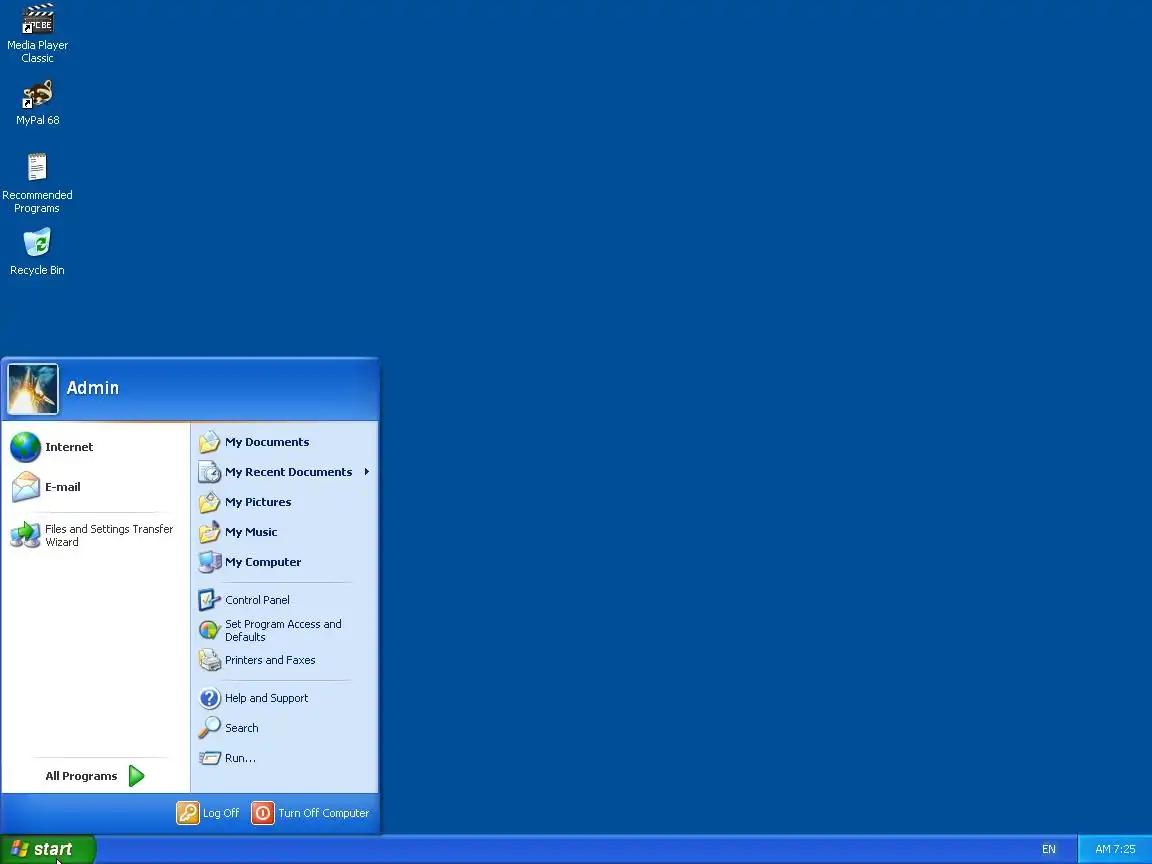Click All Programs label
The height and width of the screenshot is (864, 1152).
coord(82,776)
